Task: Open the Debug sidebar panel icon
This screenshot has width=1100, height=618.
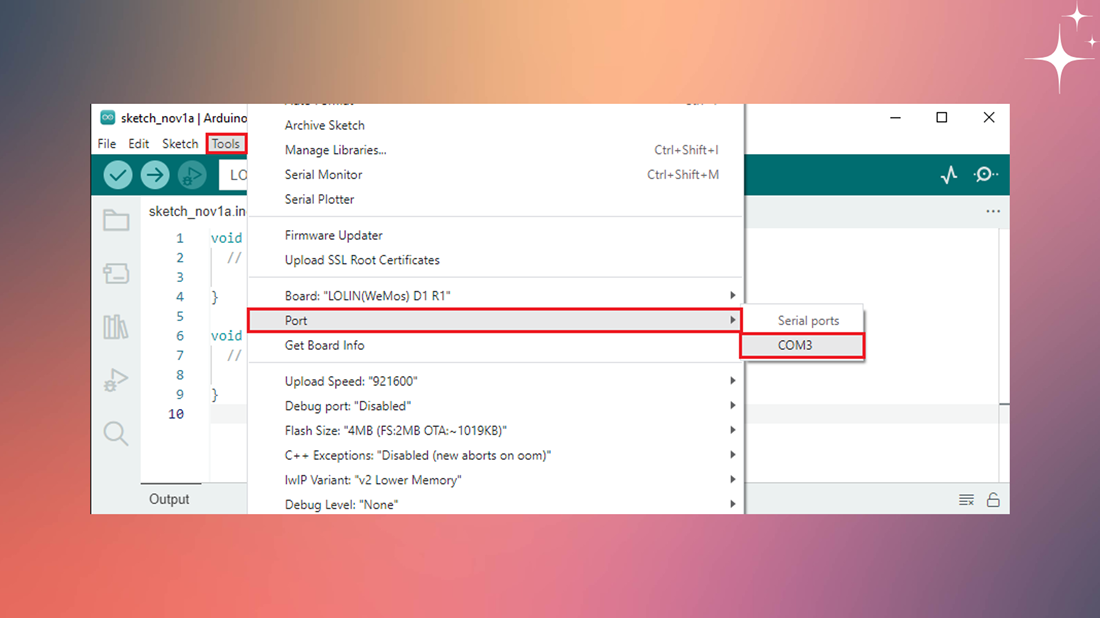Action: pyautogui.click(x=116, y=380)
